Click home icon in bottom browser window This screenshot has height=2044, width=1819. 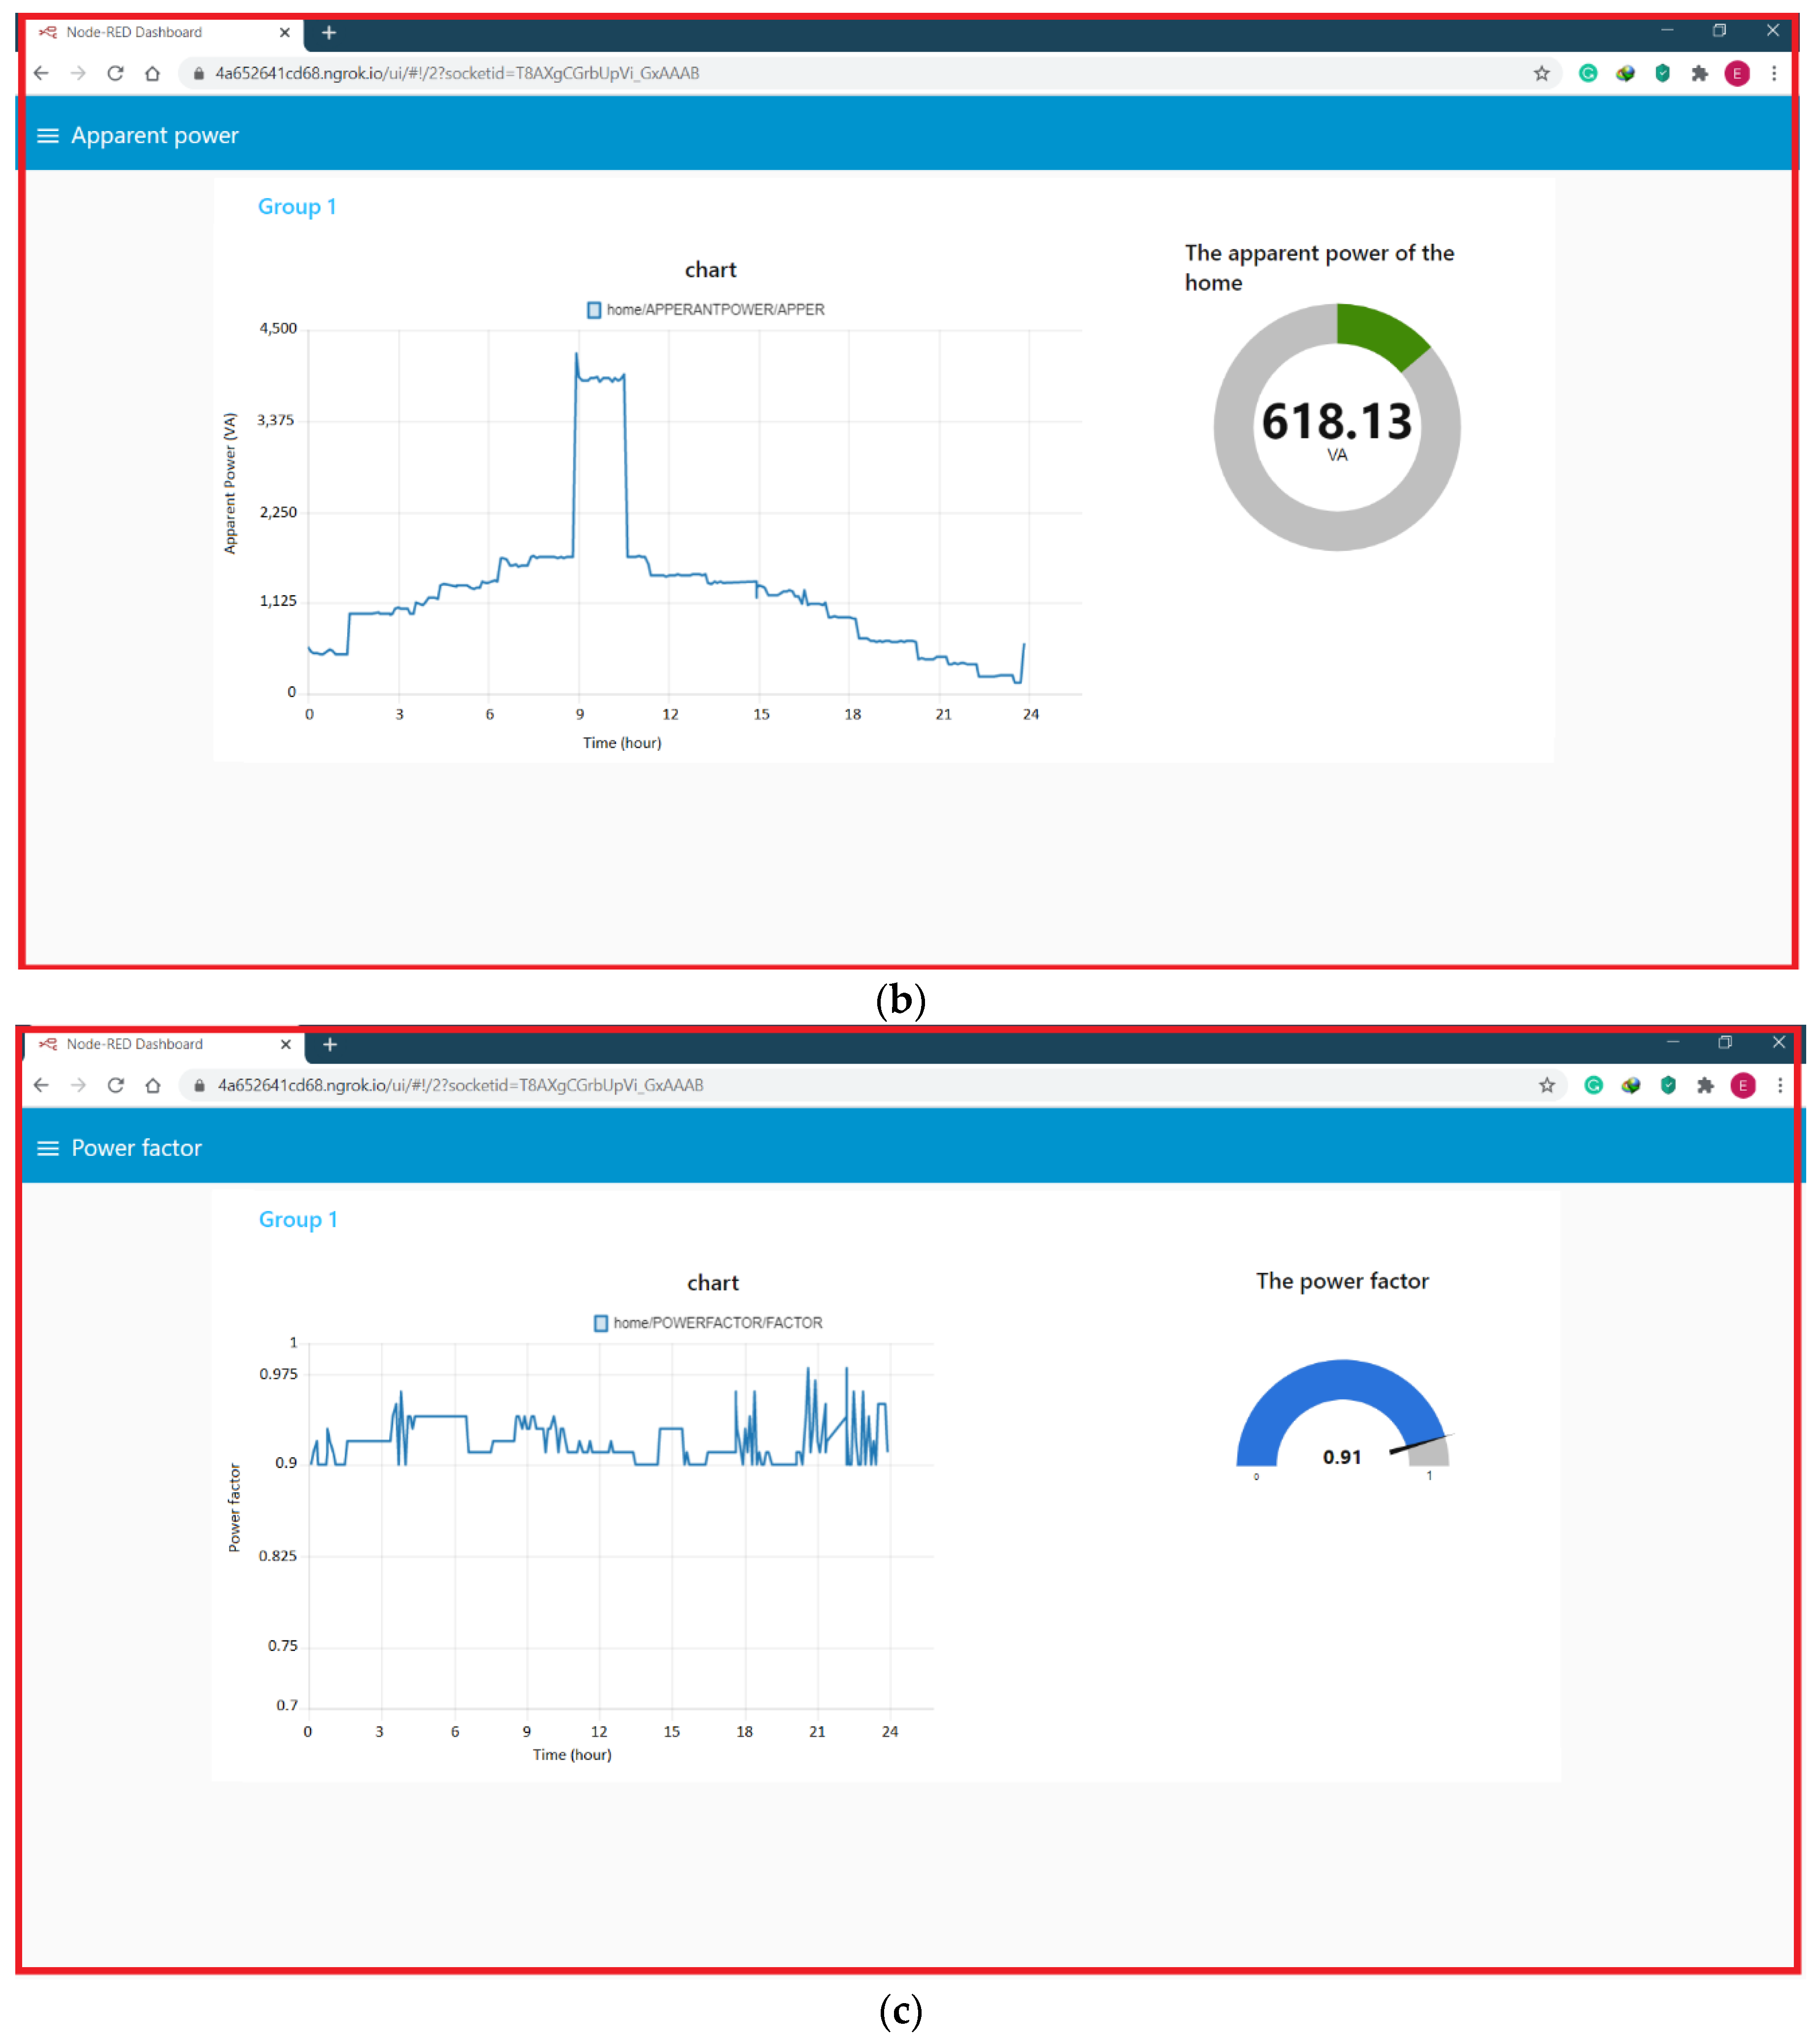click(x=153, y=1085)
